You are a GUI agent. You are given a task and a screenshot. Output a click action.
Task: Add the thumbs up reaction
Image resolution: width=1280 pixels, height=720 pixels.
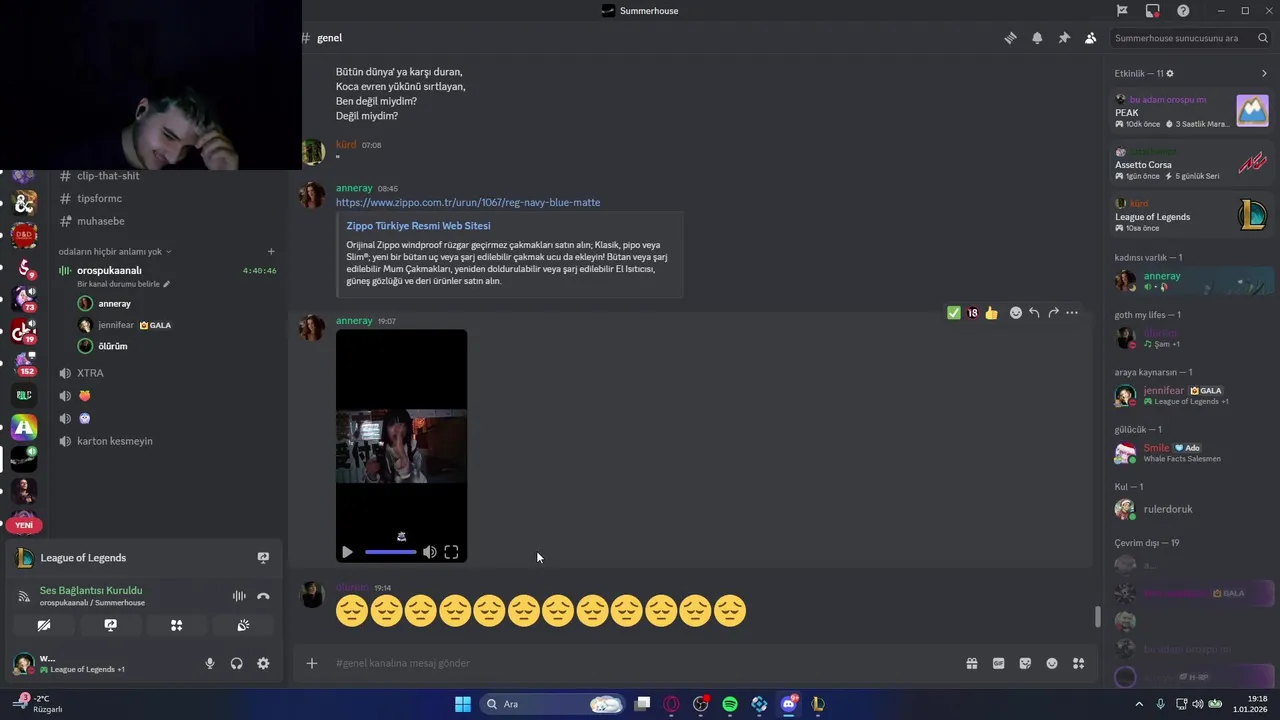[991, 313]
